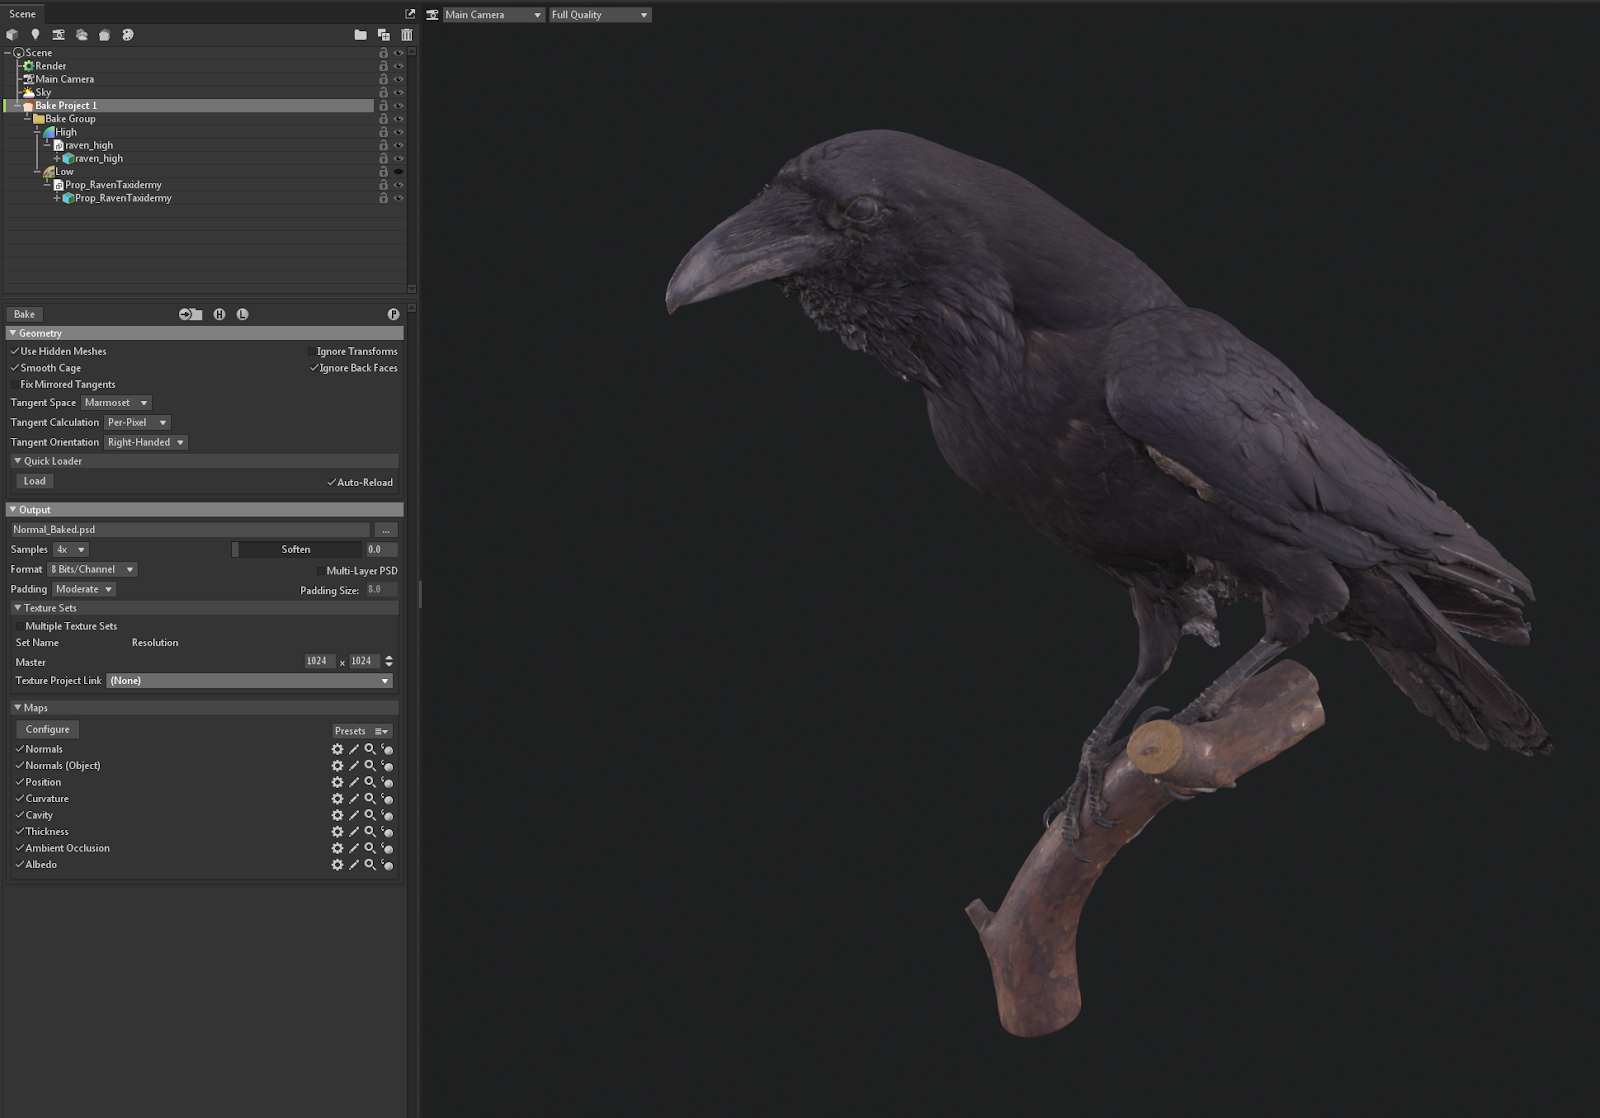Click the new material palette icon
The width and height of the screenshot is (1600, 1118).
128,35
